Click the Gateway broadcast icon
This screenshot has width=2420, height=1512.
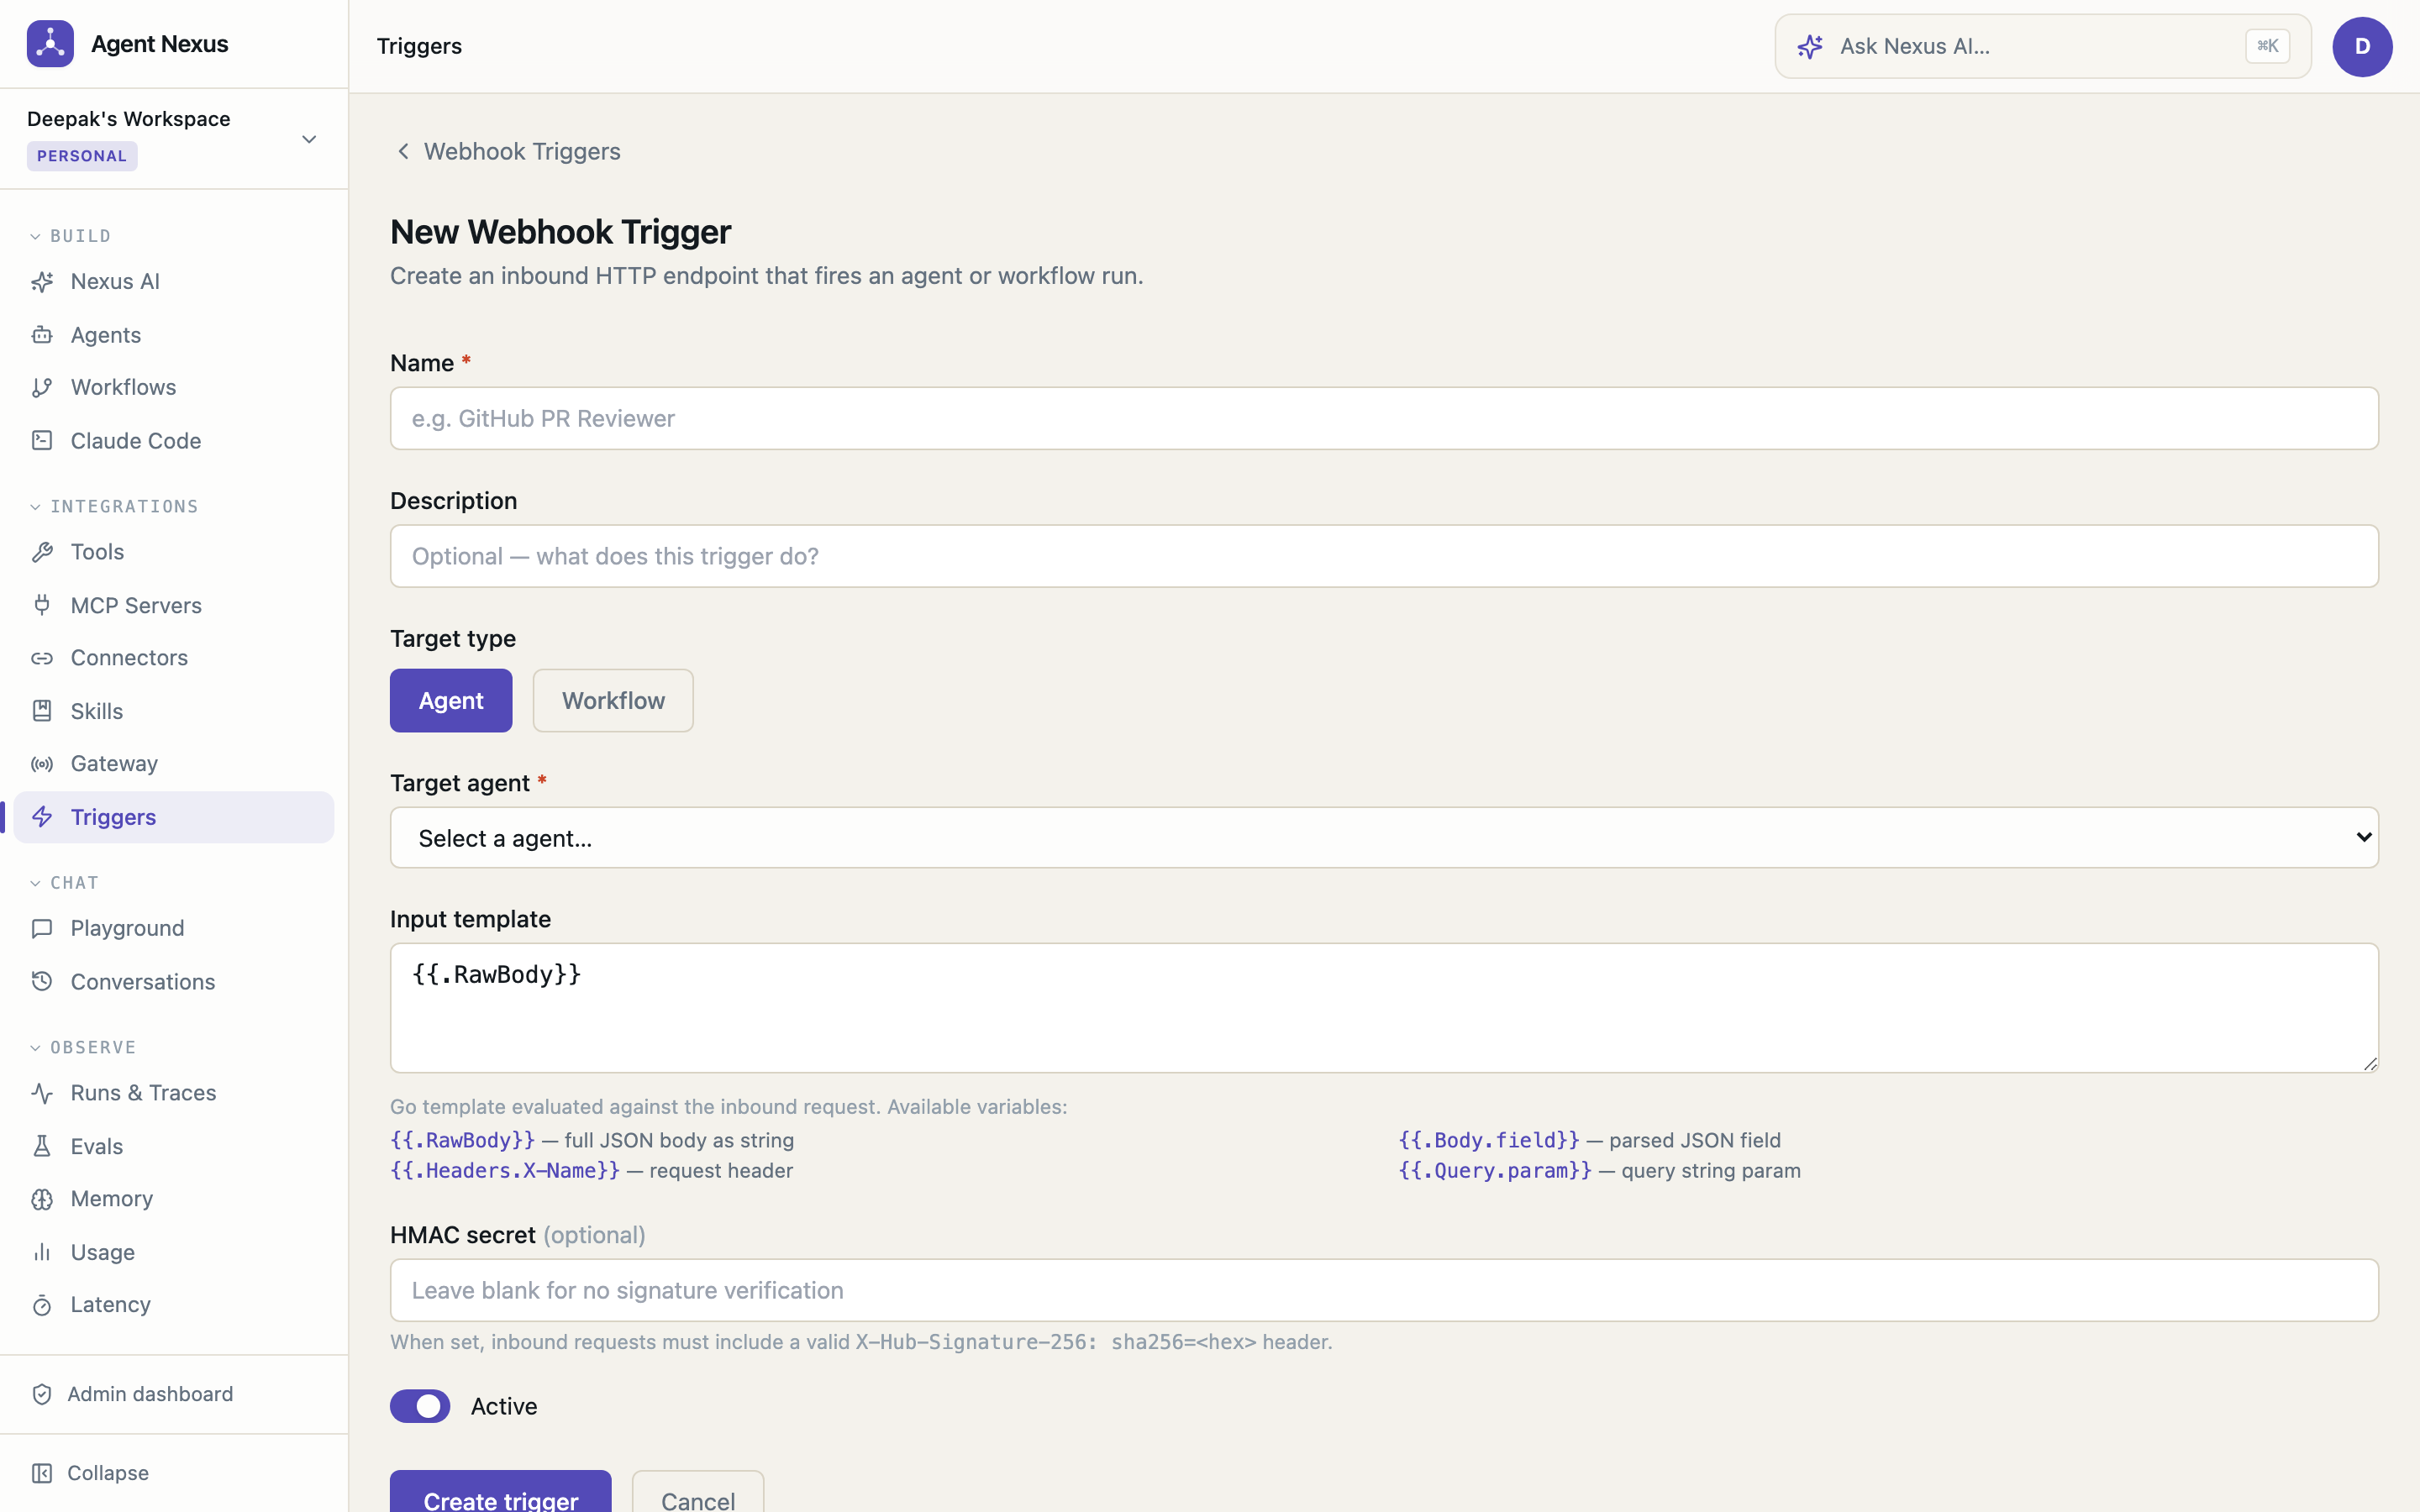42,764
